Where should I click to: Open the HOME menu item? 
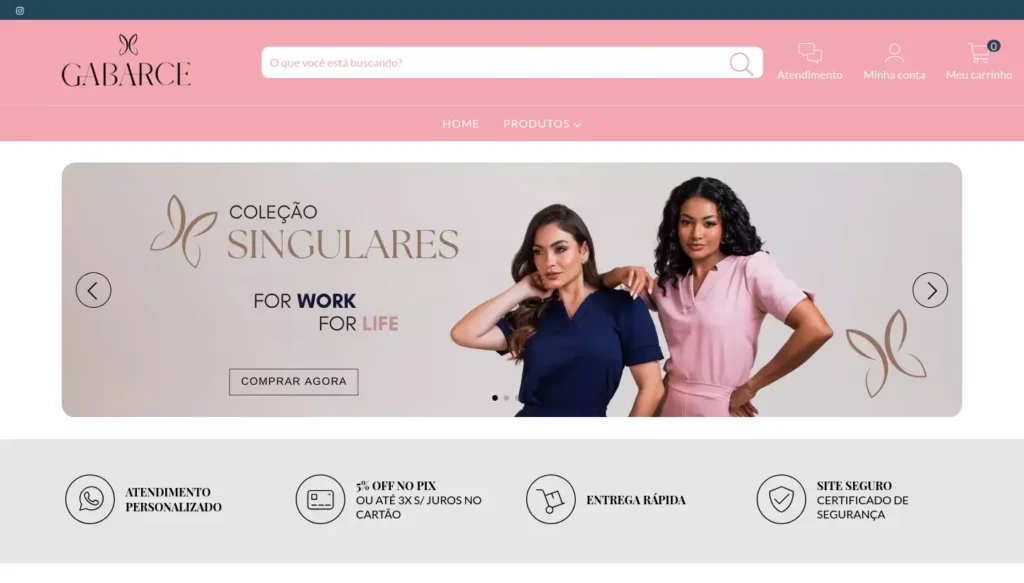coord(460,123)
